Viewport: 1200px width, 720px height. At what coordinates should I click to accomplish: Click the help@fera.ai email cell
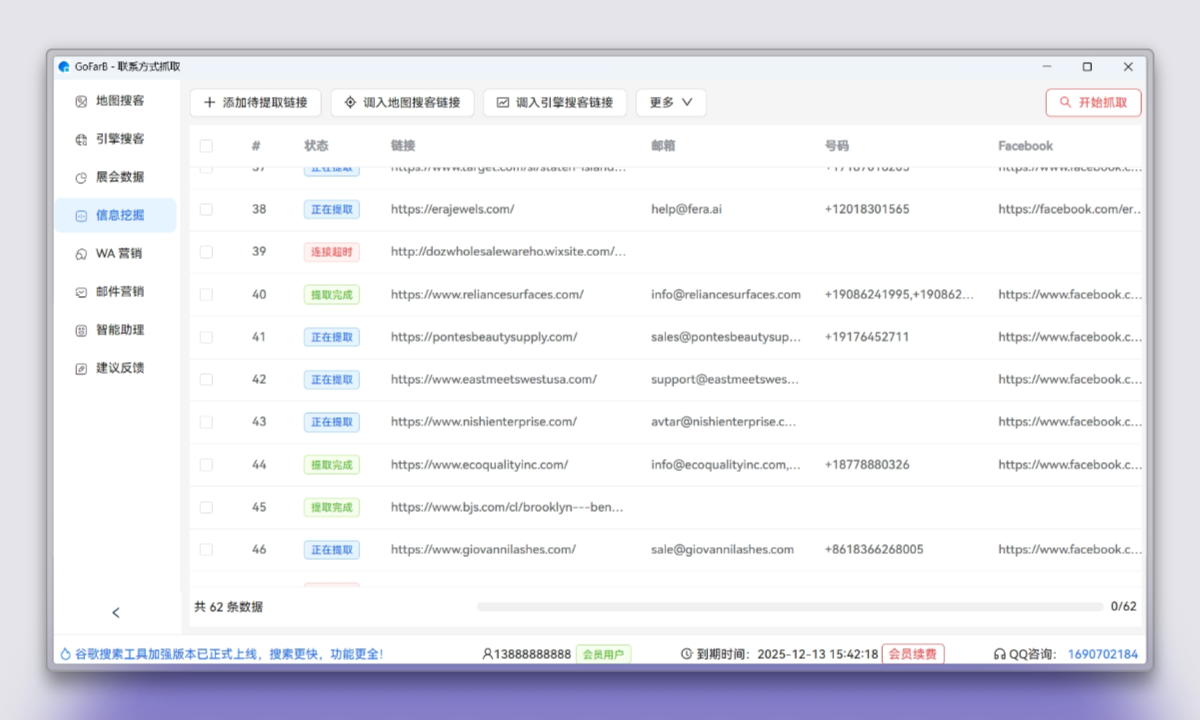(686, 210)
